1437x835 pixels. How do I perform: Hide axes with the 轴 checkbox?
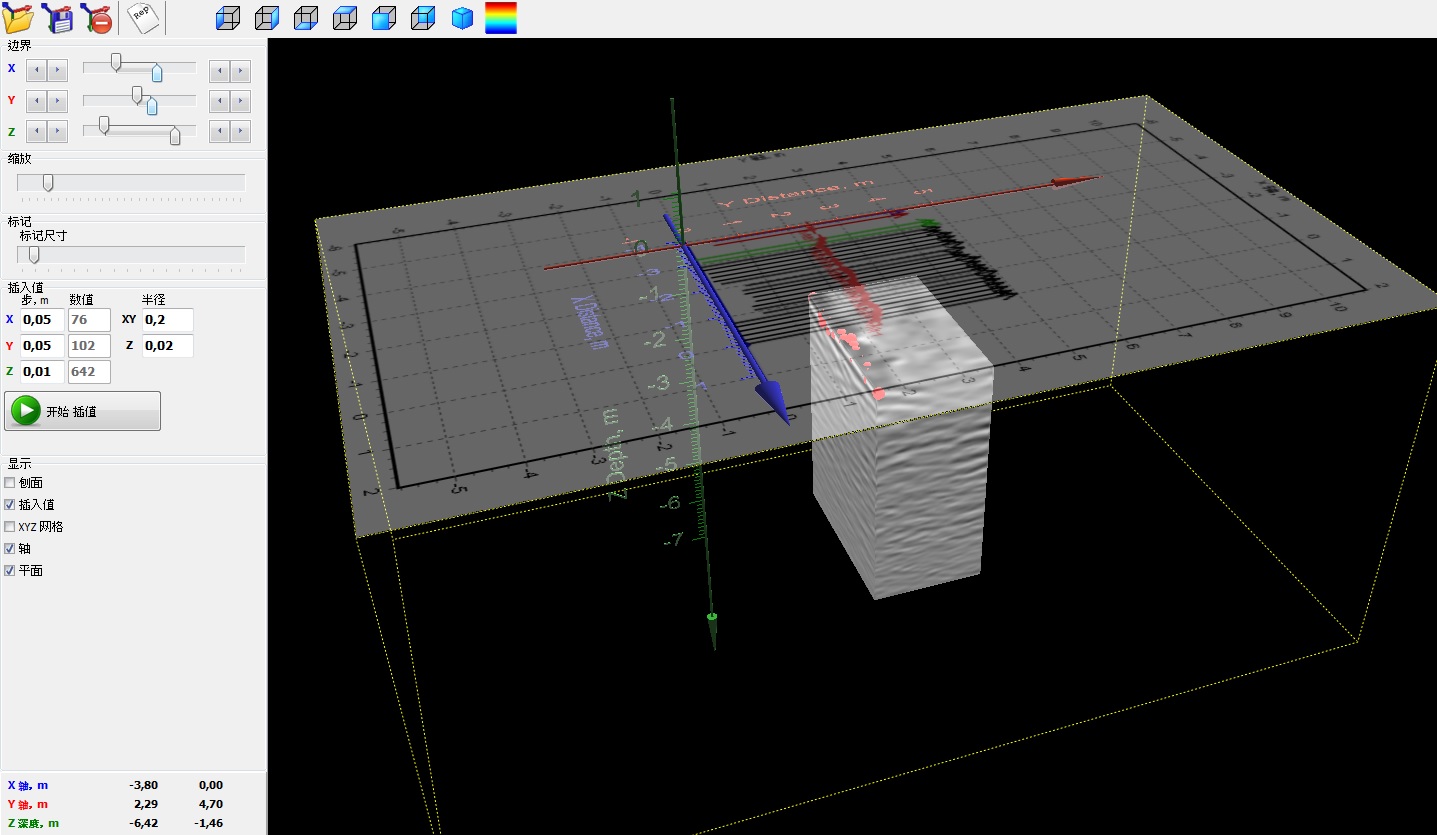[x=10, y=549]
